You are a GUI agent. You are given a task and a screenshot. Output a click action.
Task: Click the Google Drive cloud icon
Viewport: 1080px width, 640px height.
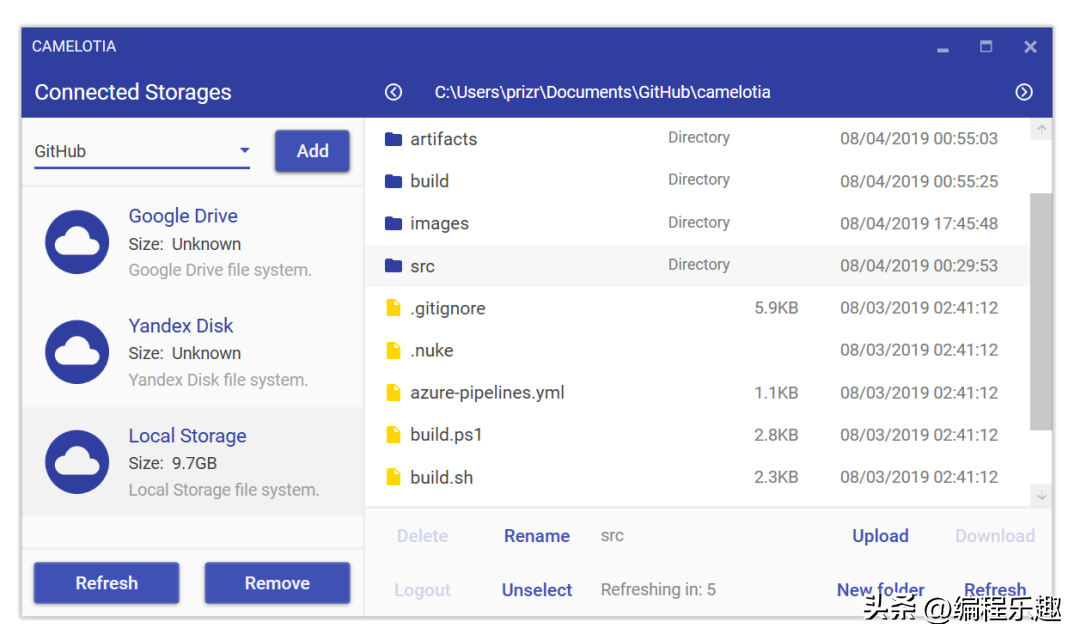[x=77, y=242]
